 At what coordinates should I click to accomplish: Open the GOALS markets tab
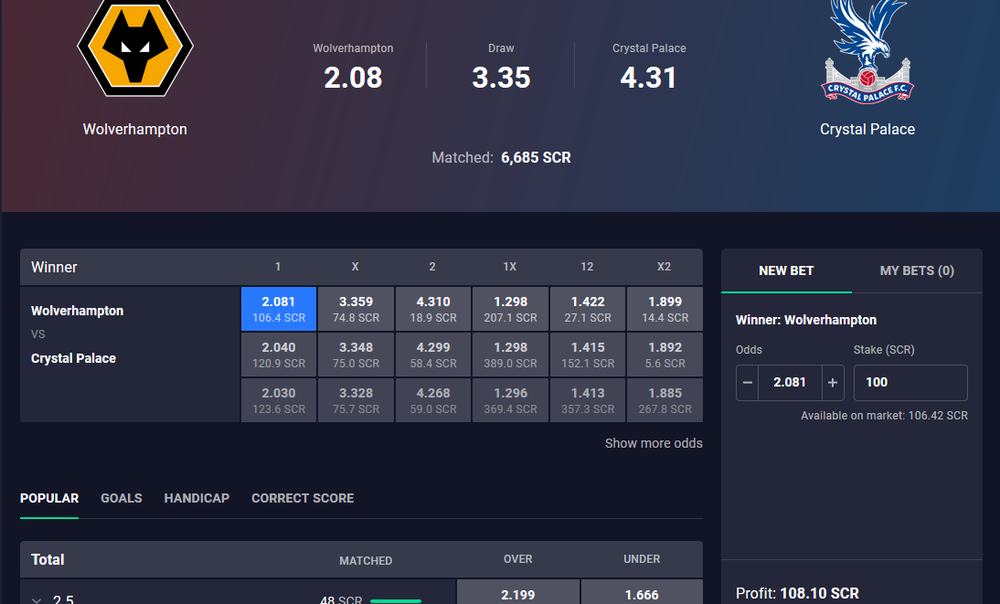coord(121,498)
